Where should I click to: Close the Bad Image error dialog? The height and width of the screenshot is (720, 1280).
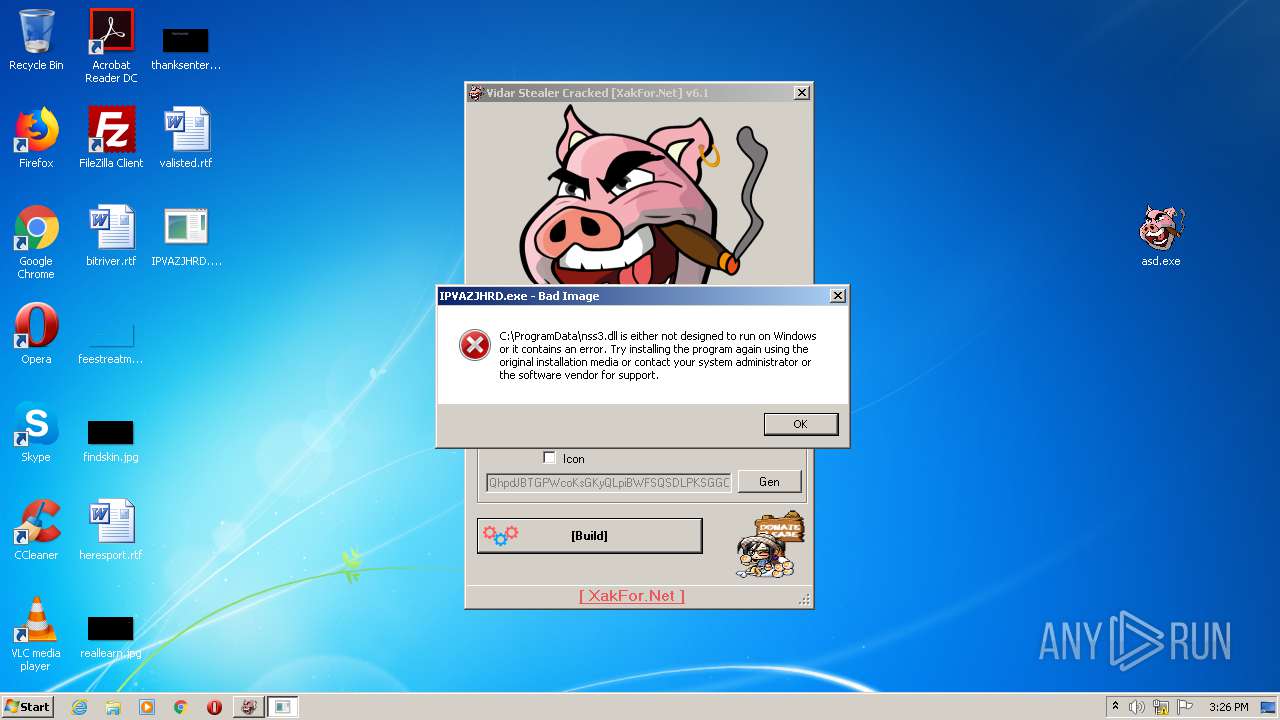(x=838, y=296)
